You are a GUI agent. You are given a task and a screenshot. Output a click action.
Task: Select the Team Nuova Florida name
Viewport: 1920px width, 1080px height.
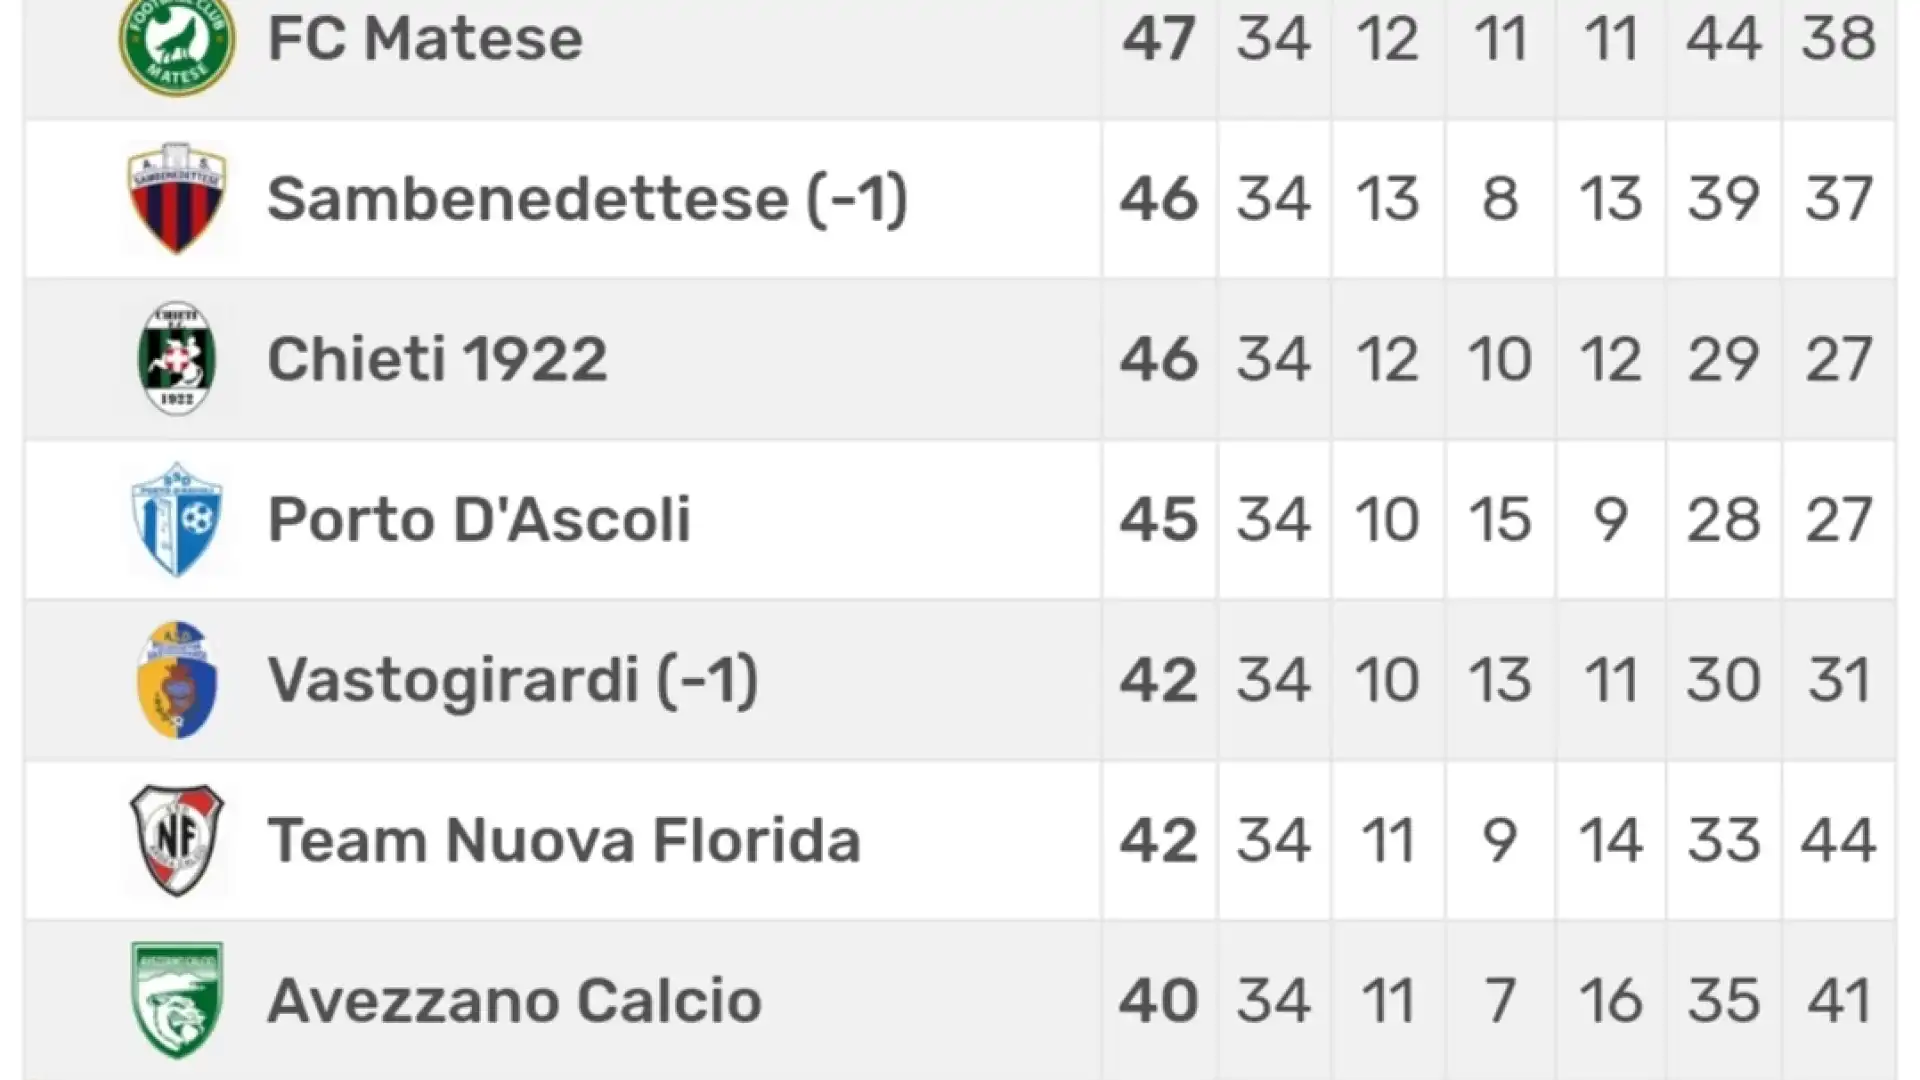click(564, 840)
